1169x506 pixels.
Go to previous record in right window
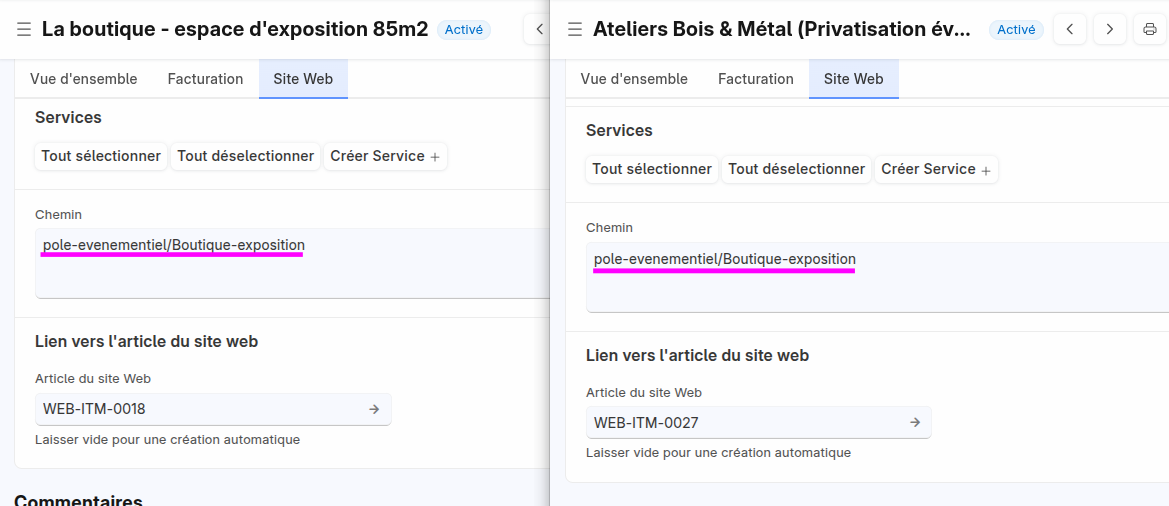1070,29
